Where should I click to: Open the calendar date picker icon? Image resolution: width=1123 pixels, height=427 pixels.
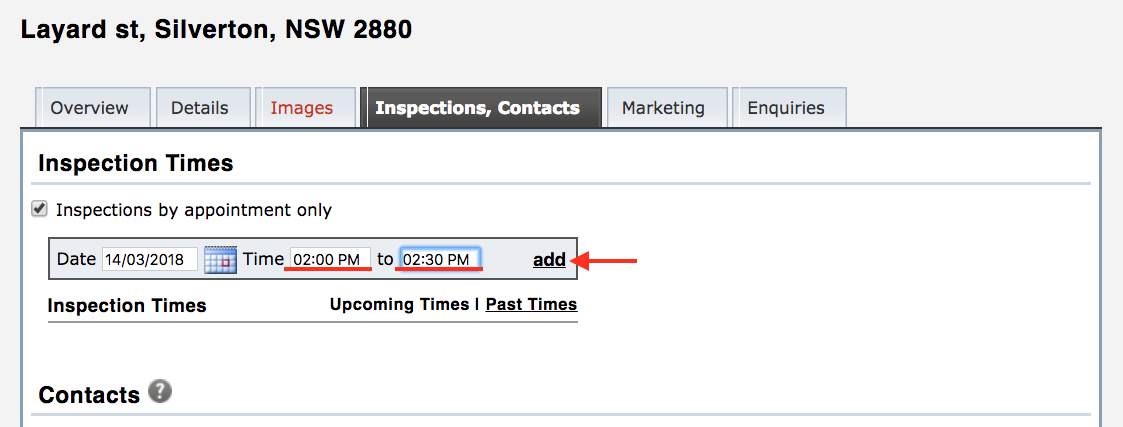coord(219,260)
